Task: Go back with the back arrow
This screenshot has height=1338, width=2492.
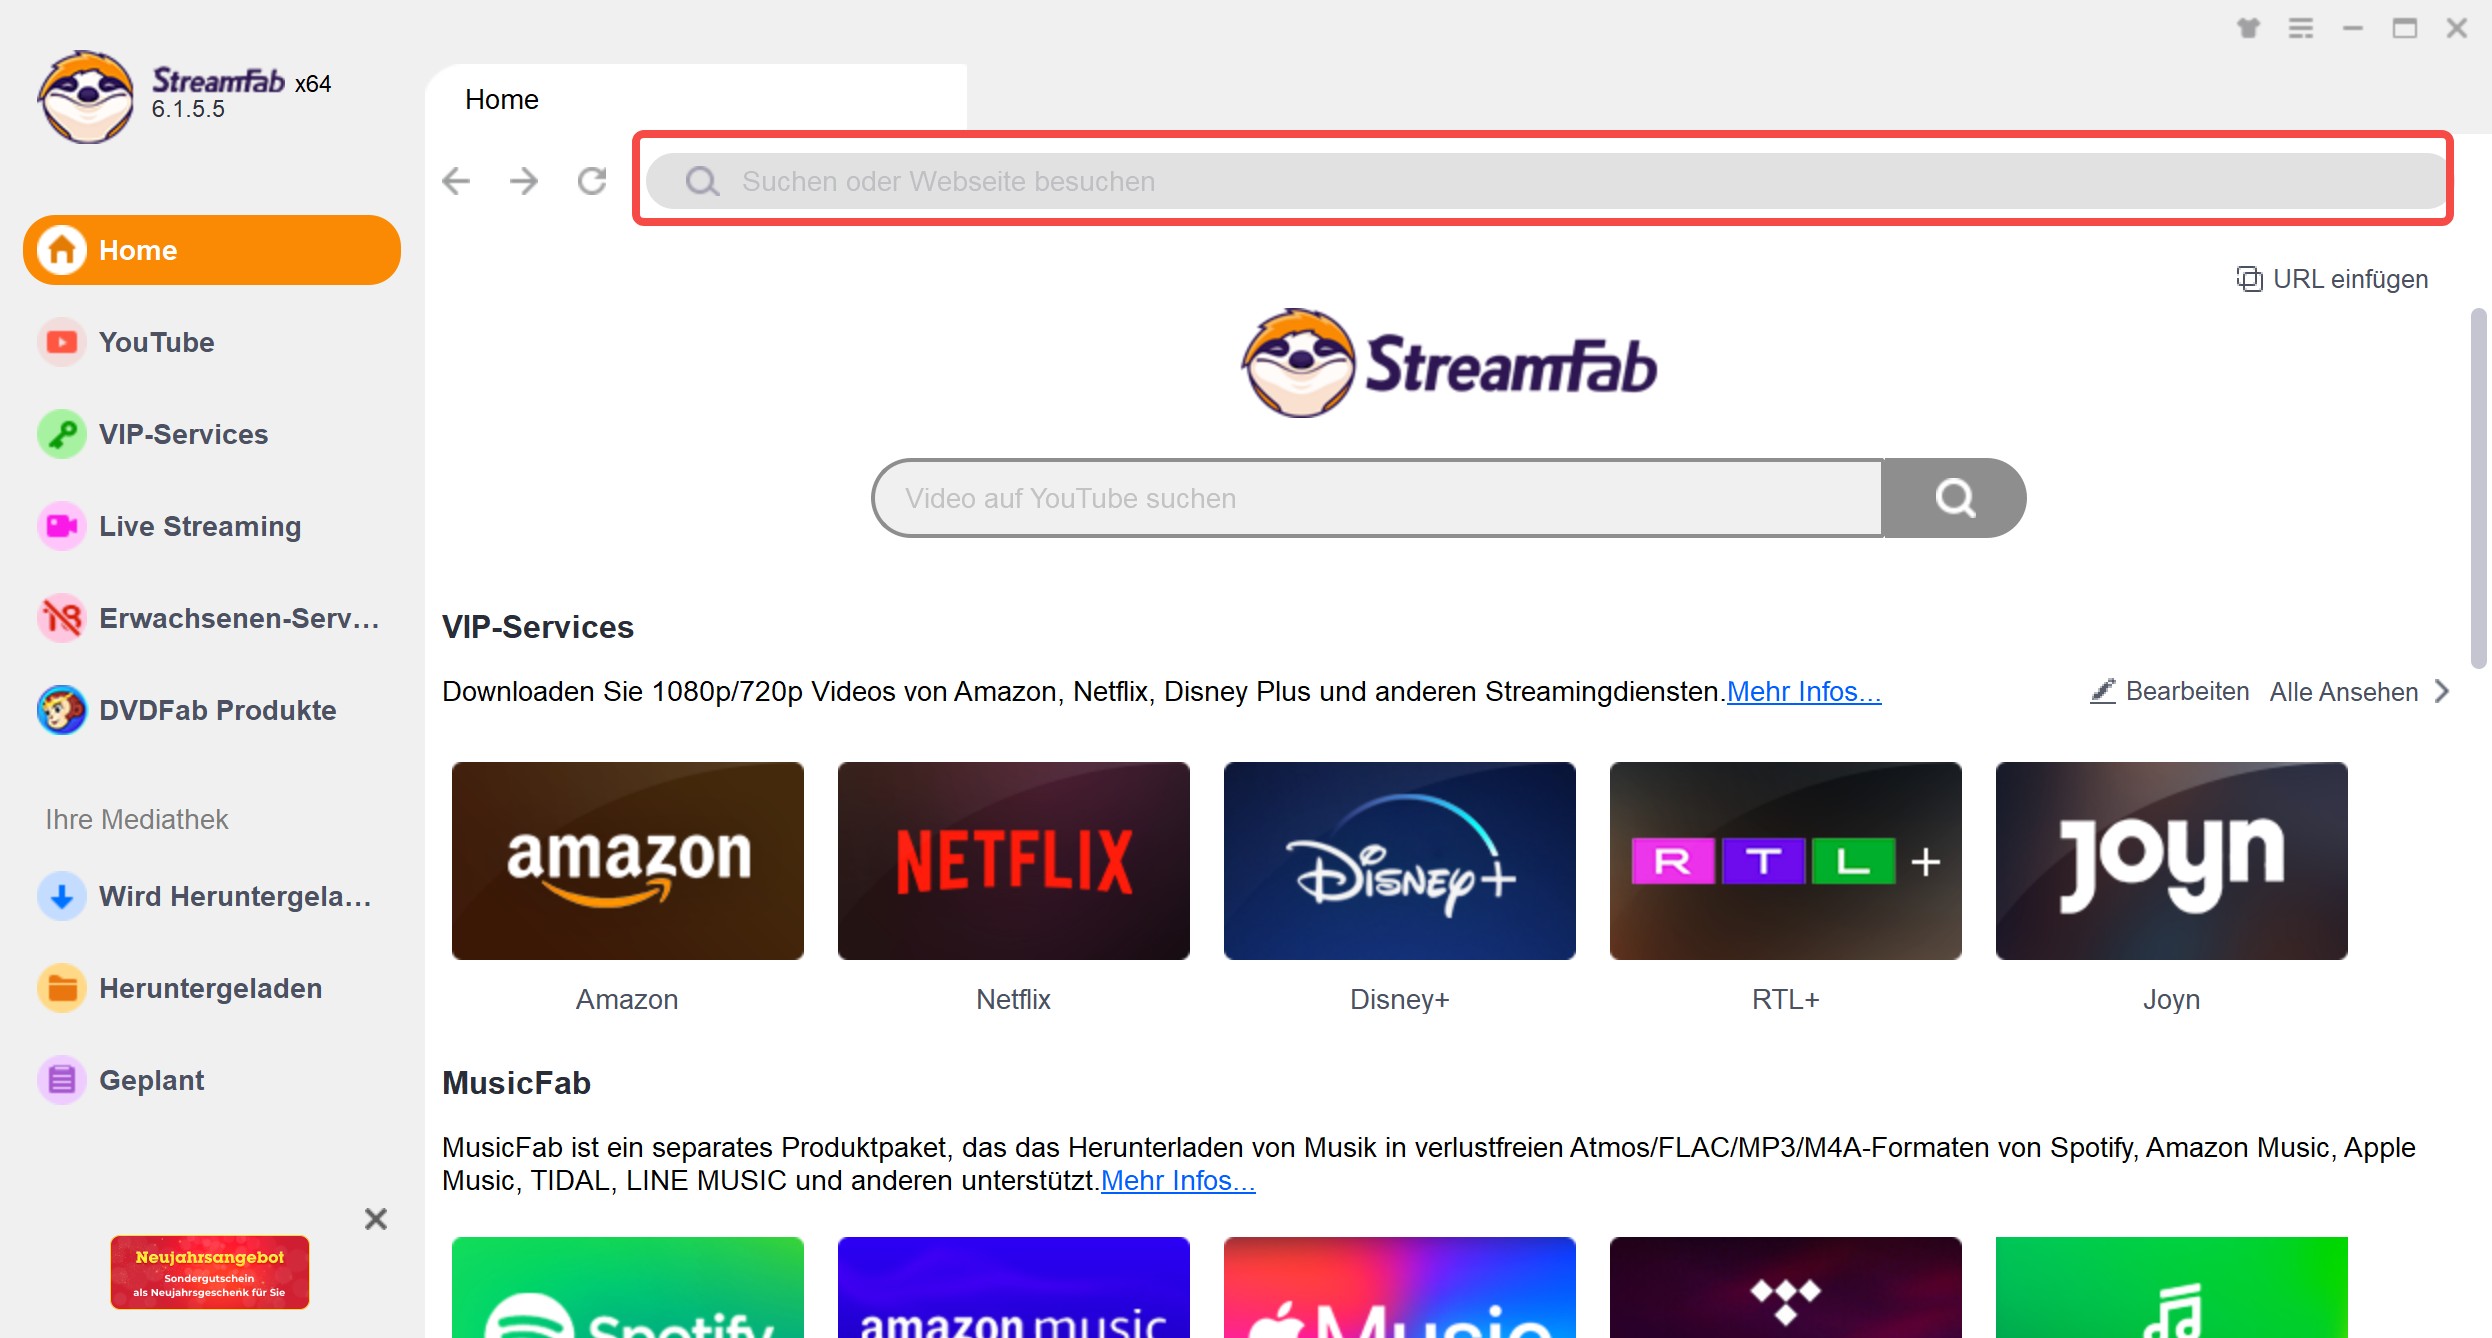Action: (x=456, y=181)
